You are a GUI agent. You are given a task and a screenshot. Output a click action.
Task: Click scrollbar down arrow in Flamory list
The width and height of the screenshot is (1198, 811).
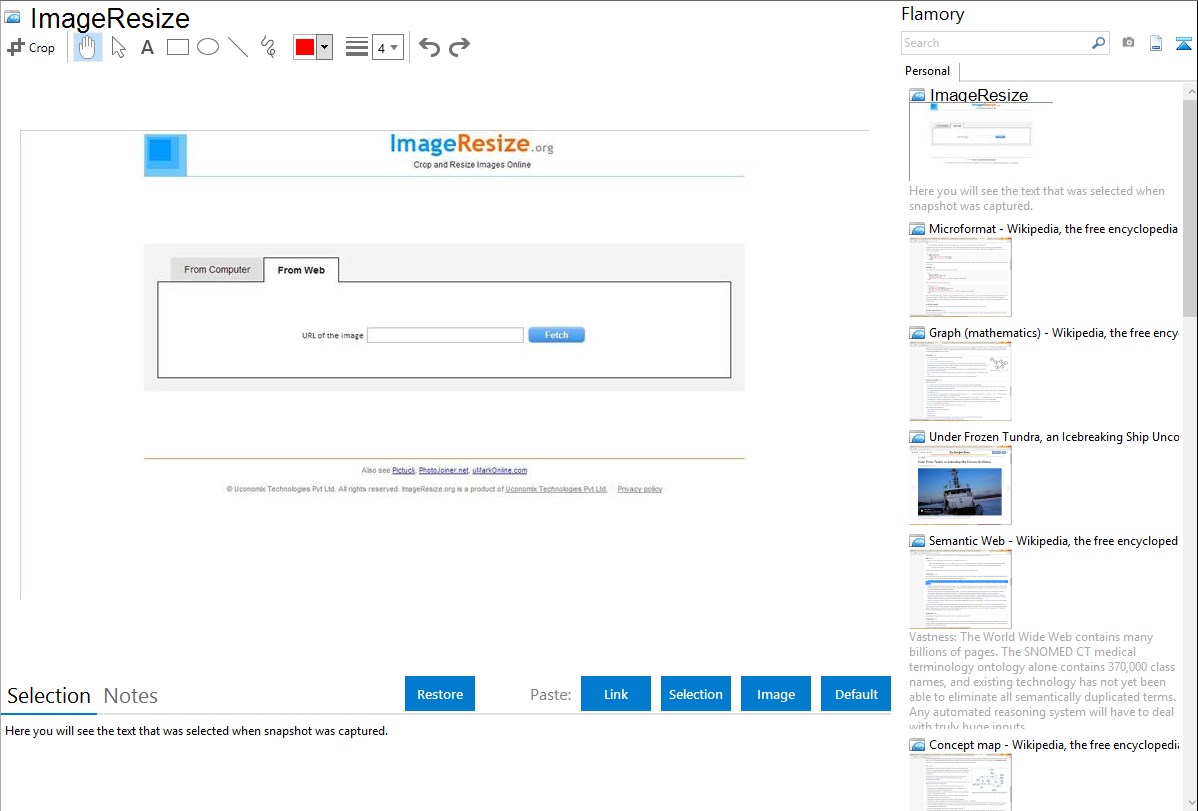point(1190,803)
